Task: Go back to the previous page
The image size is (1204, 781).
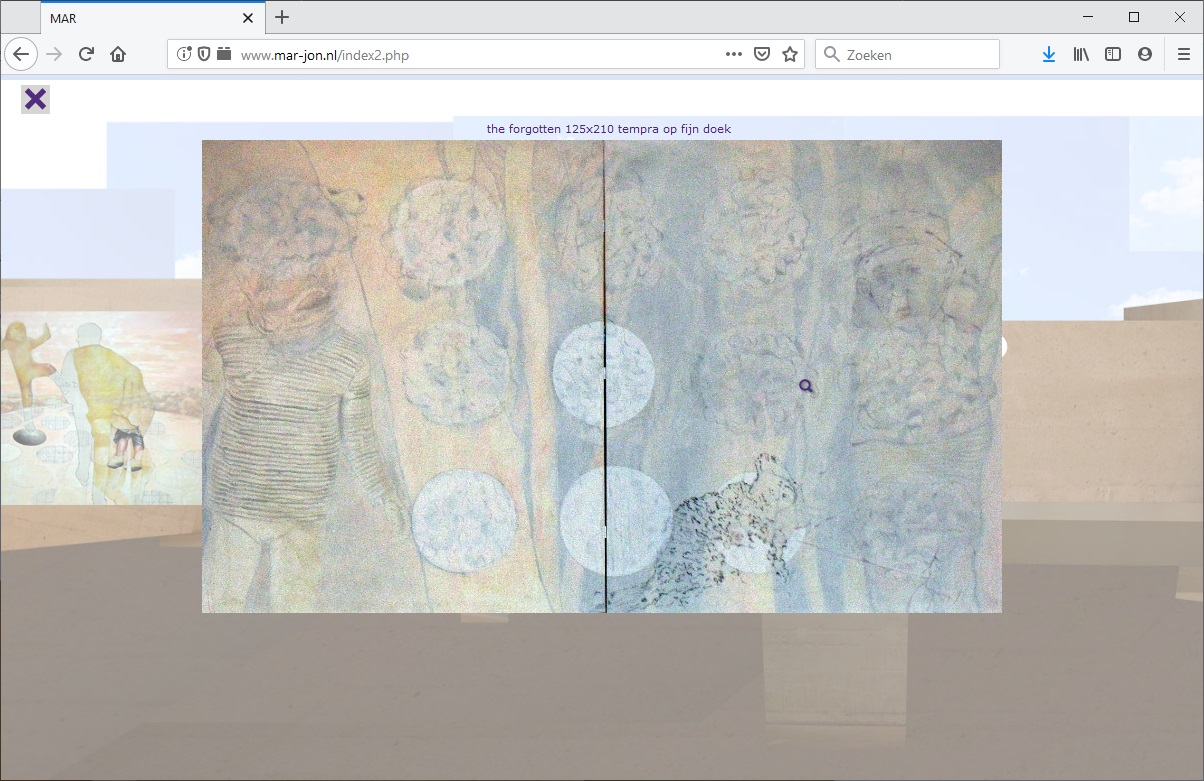Action: click(21, 55)
